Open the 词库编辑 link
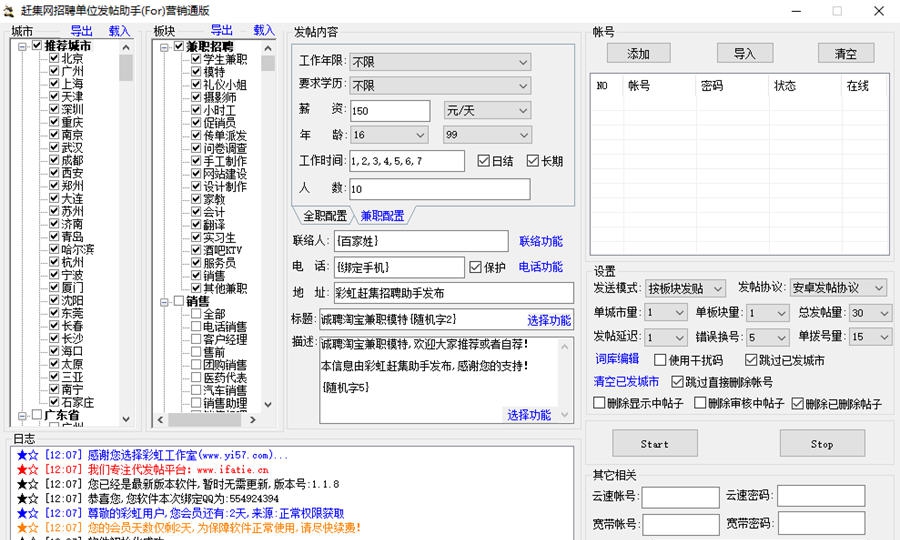 tap(617, 359)
